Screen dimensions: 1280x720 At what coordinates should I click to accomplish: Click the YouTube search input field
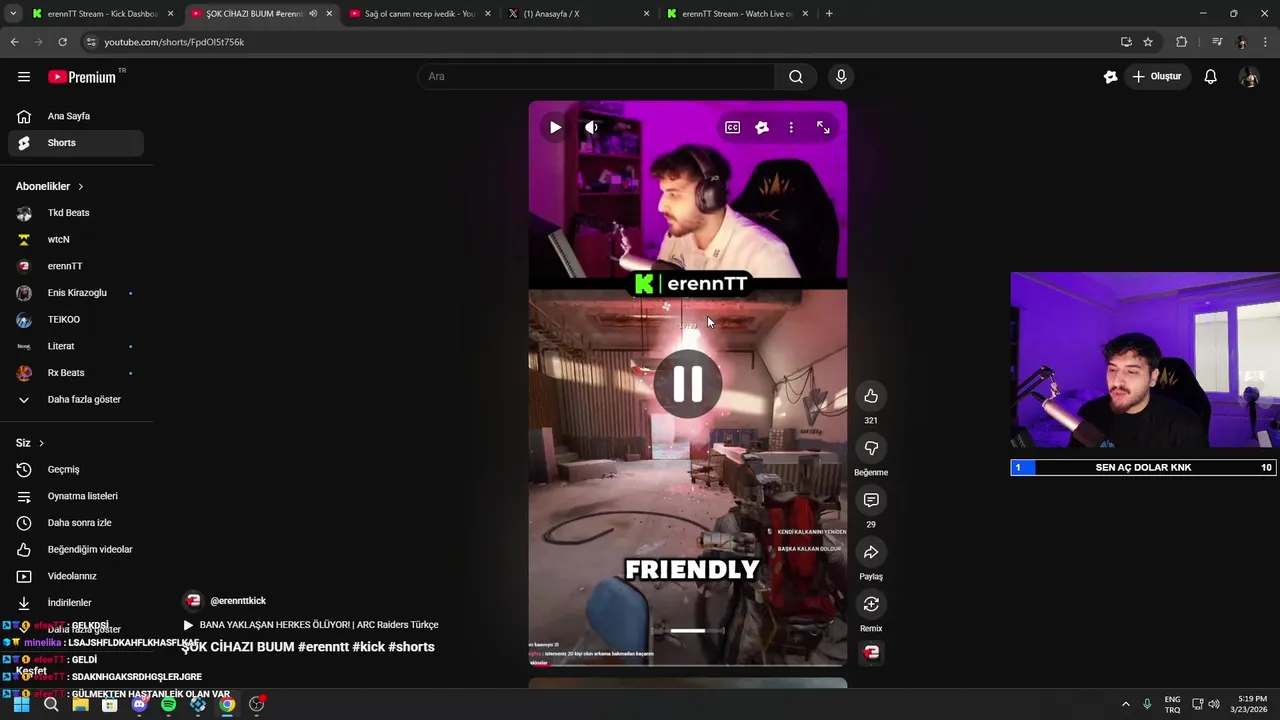click(x=596, y=77)
